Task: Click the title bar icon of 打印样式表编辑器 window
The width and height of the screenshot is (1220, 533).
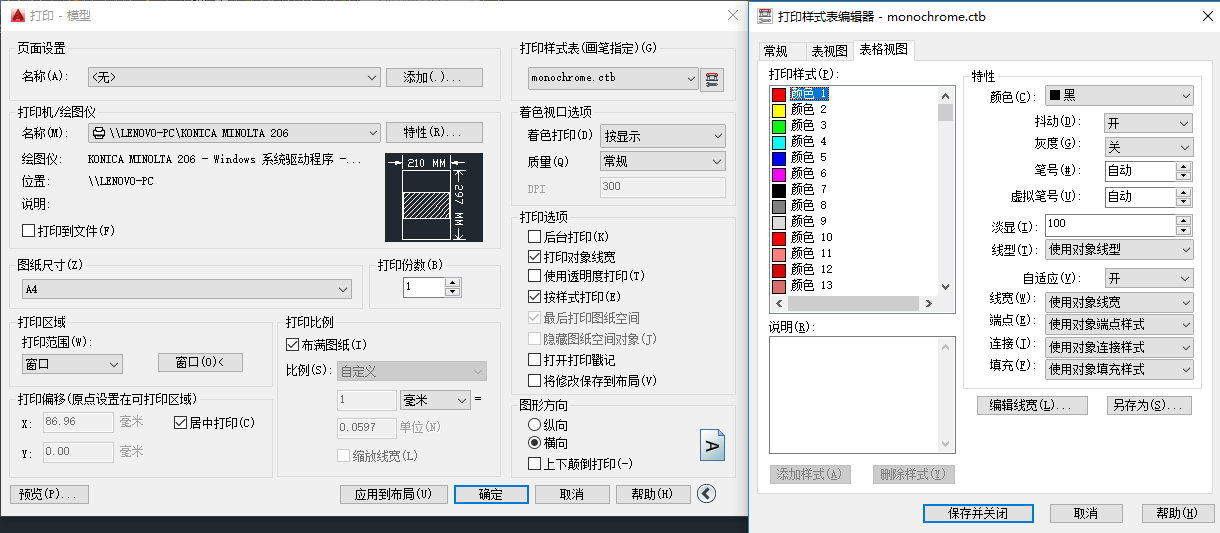Action: [765, 15]
